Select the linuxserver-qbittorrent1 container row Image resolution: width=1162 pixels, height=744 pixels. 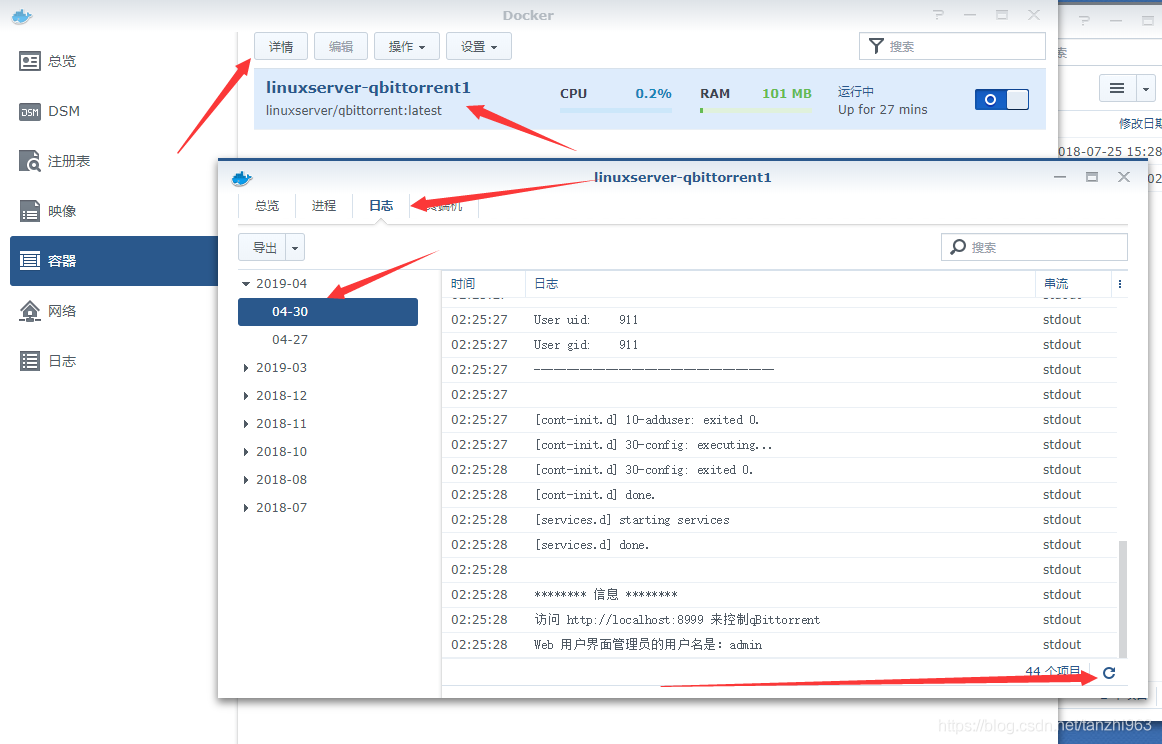(649, 99)
